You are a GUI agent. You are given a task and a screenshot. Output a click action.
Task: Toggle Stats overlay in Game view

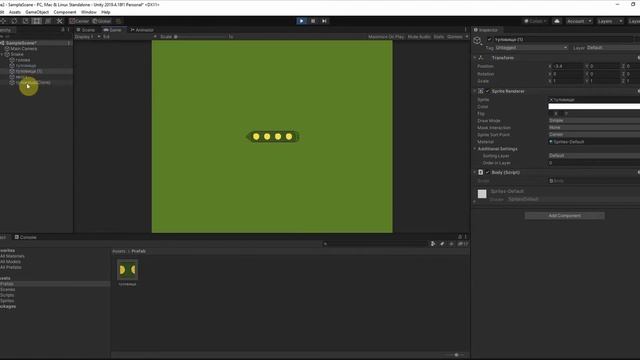tap(439, 37)
